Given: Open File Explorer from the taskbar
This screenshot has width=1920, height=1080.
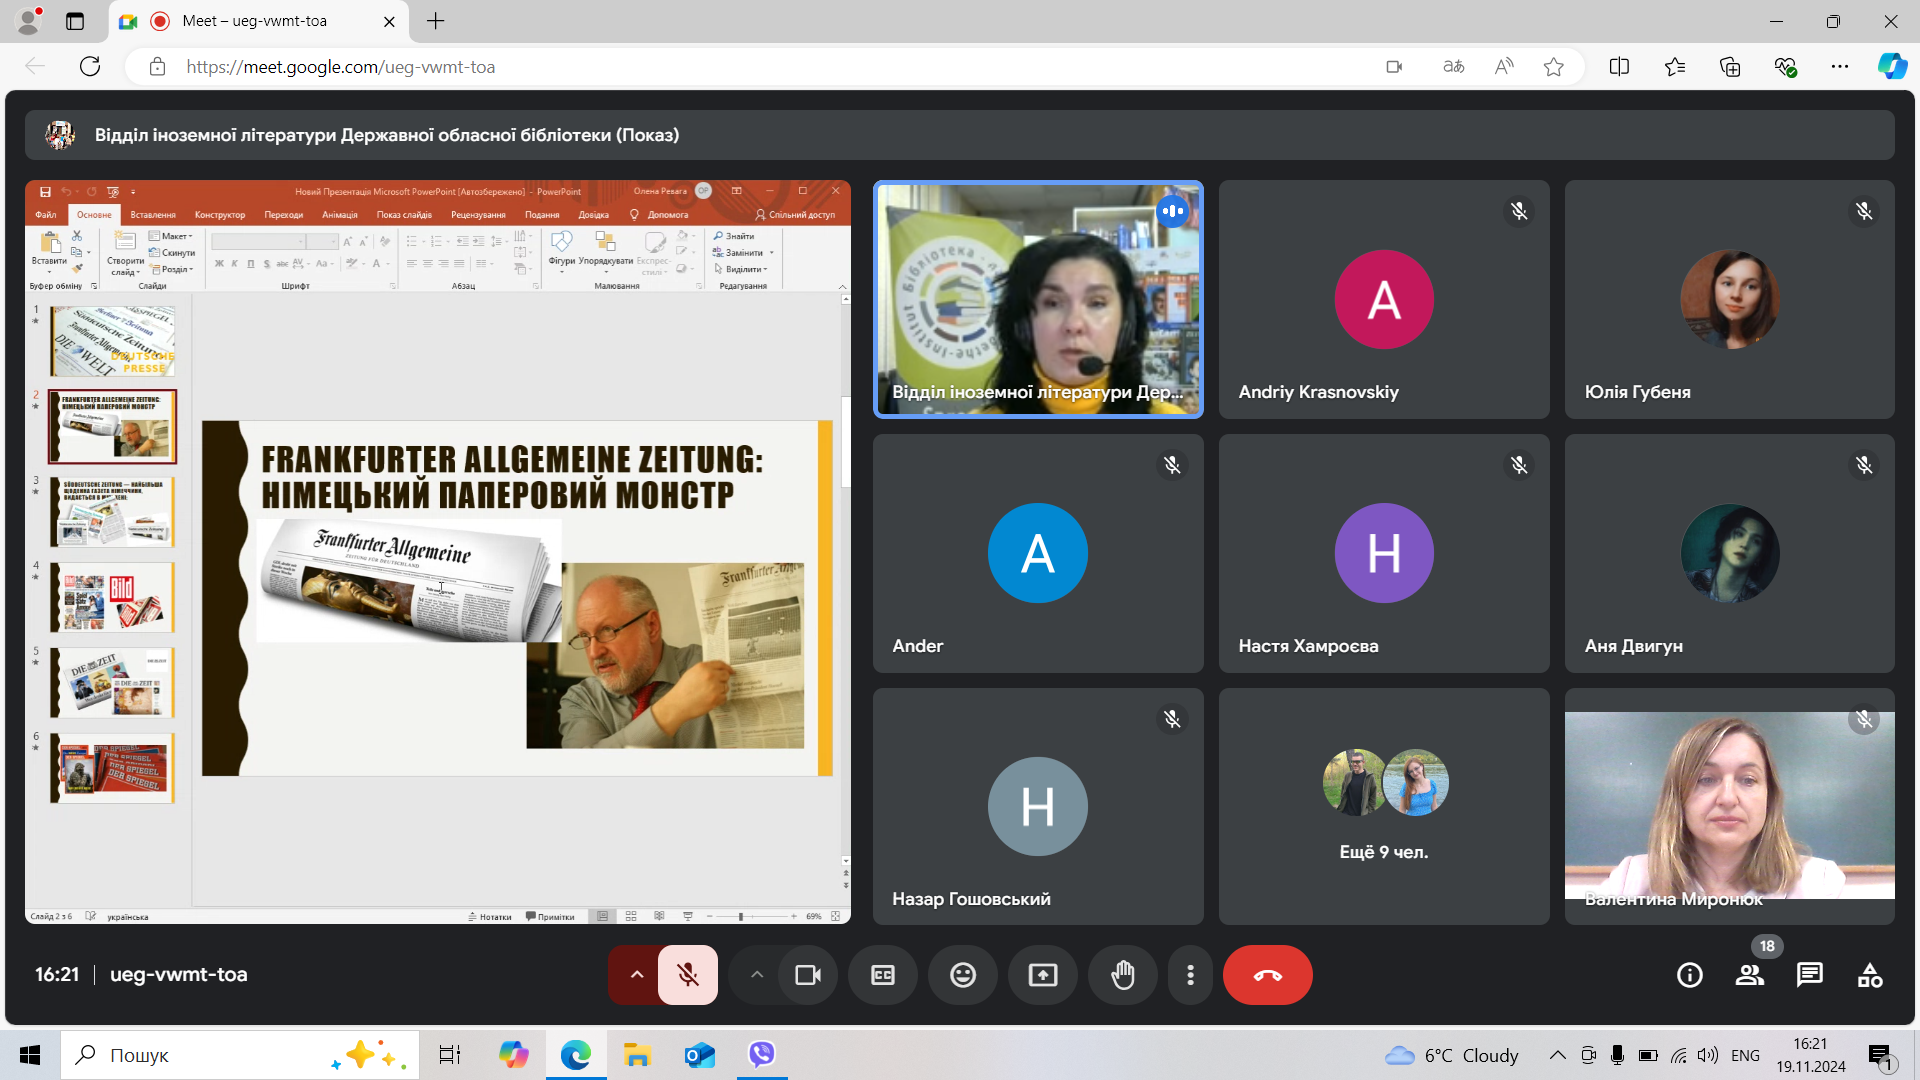Looking at the screenshot, I should click(x=637, y=1055).
